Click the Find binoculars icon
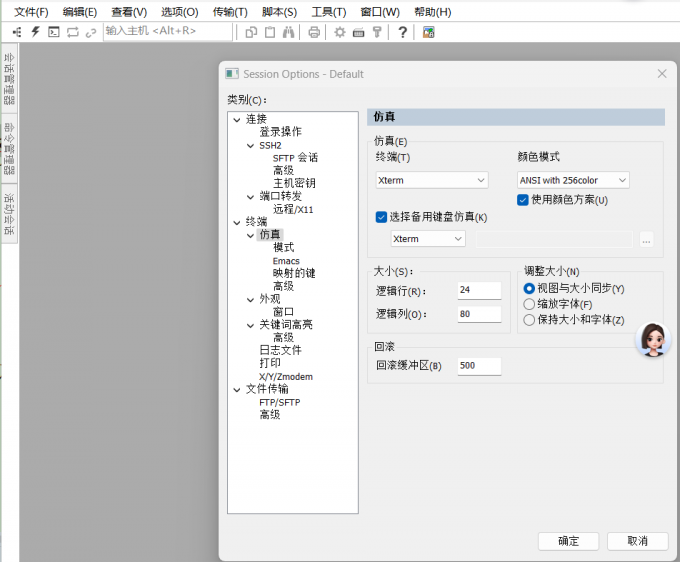 pyautogui.click(x=288, y=32)
